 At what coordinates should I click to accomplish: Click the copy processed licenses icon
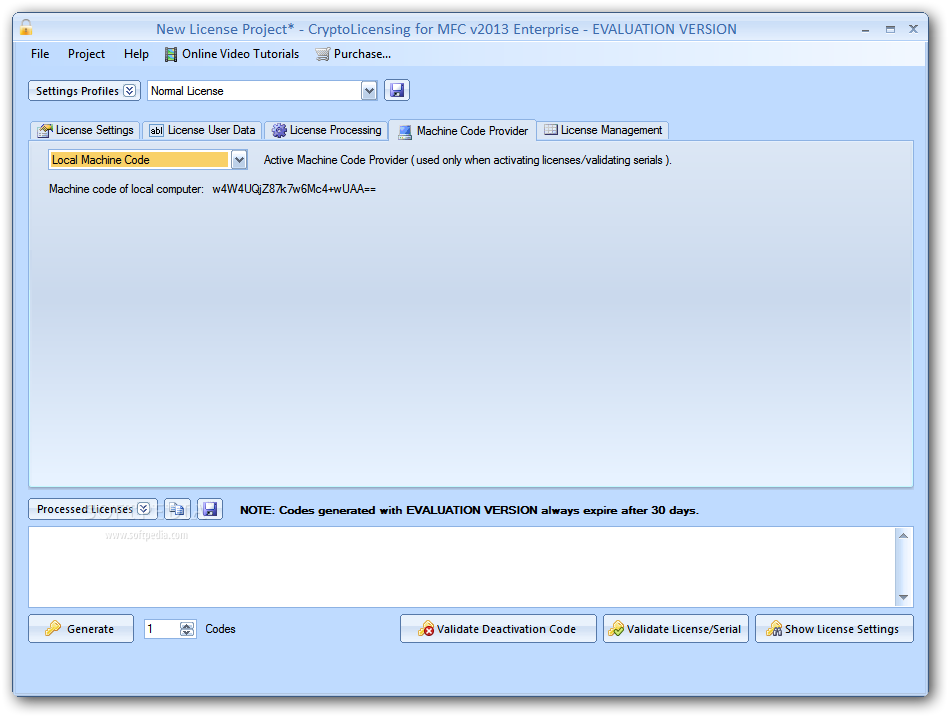pyautogui.click(x=177, y=509)
